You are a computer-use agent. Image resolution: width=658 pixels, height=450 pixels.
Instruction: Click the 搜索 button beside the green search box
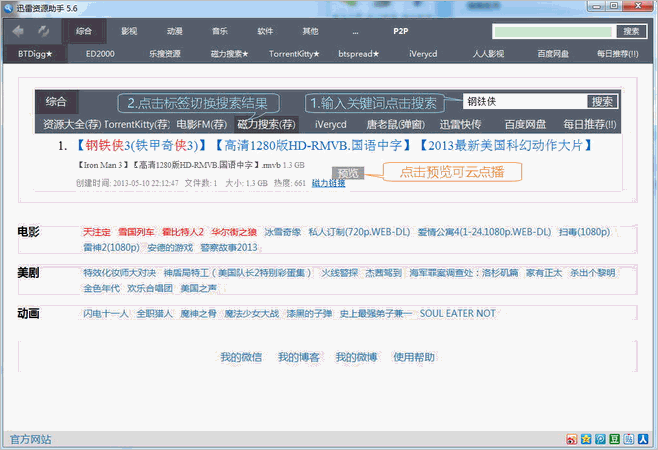[631, 31]
